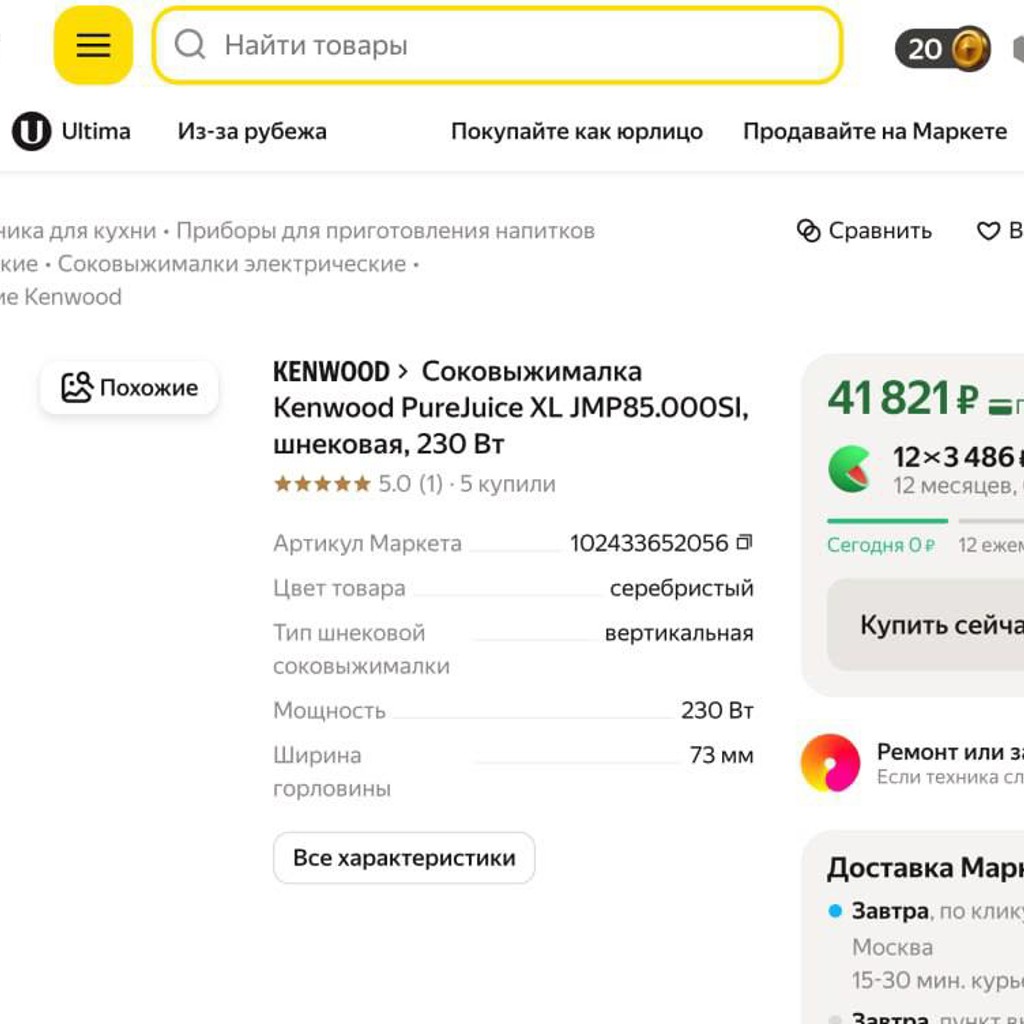The width and height of the screenshot is (1024, 1024).
Task: Click the Купить сейчас button
Action: (925, 624)
